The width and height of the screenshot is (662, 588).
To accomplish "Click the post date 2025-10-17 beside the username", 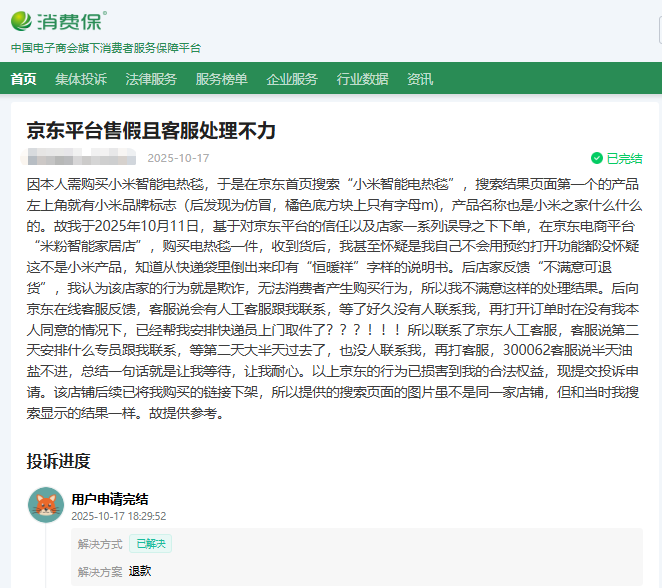I will click(178, 158).
